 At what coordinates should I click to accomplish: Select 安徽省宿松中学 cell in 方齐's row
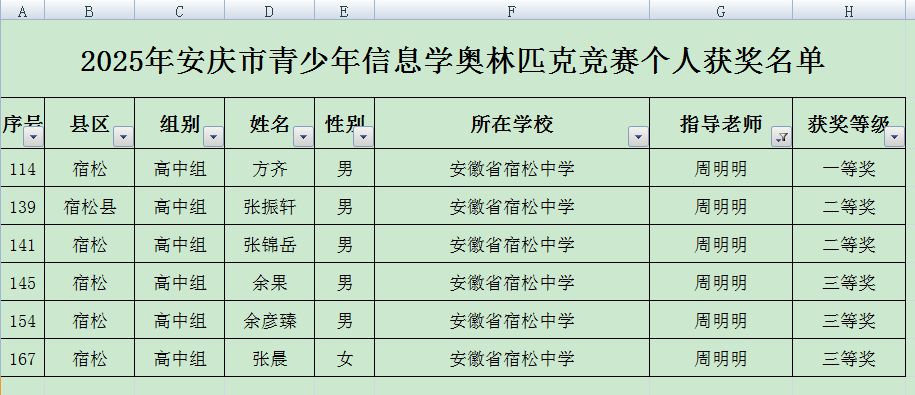pos(512,168)
